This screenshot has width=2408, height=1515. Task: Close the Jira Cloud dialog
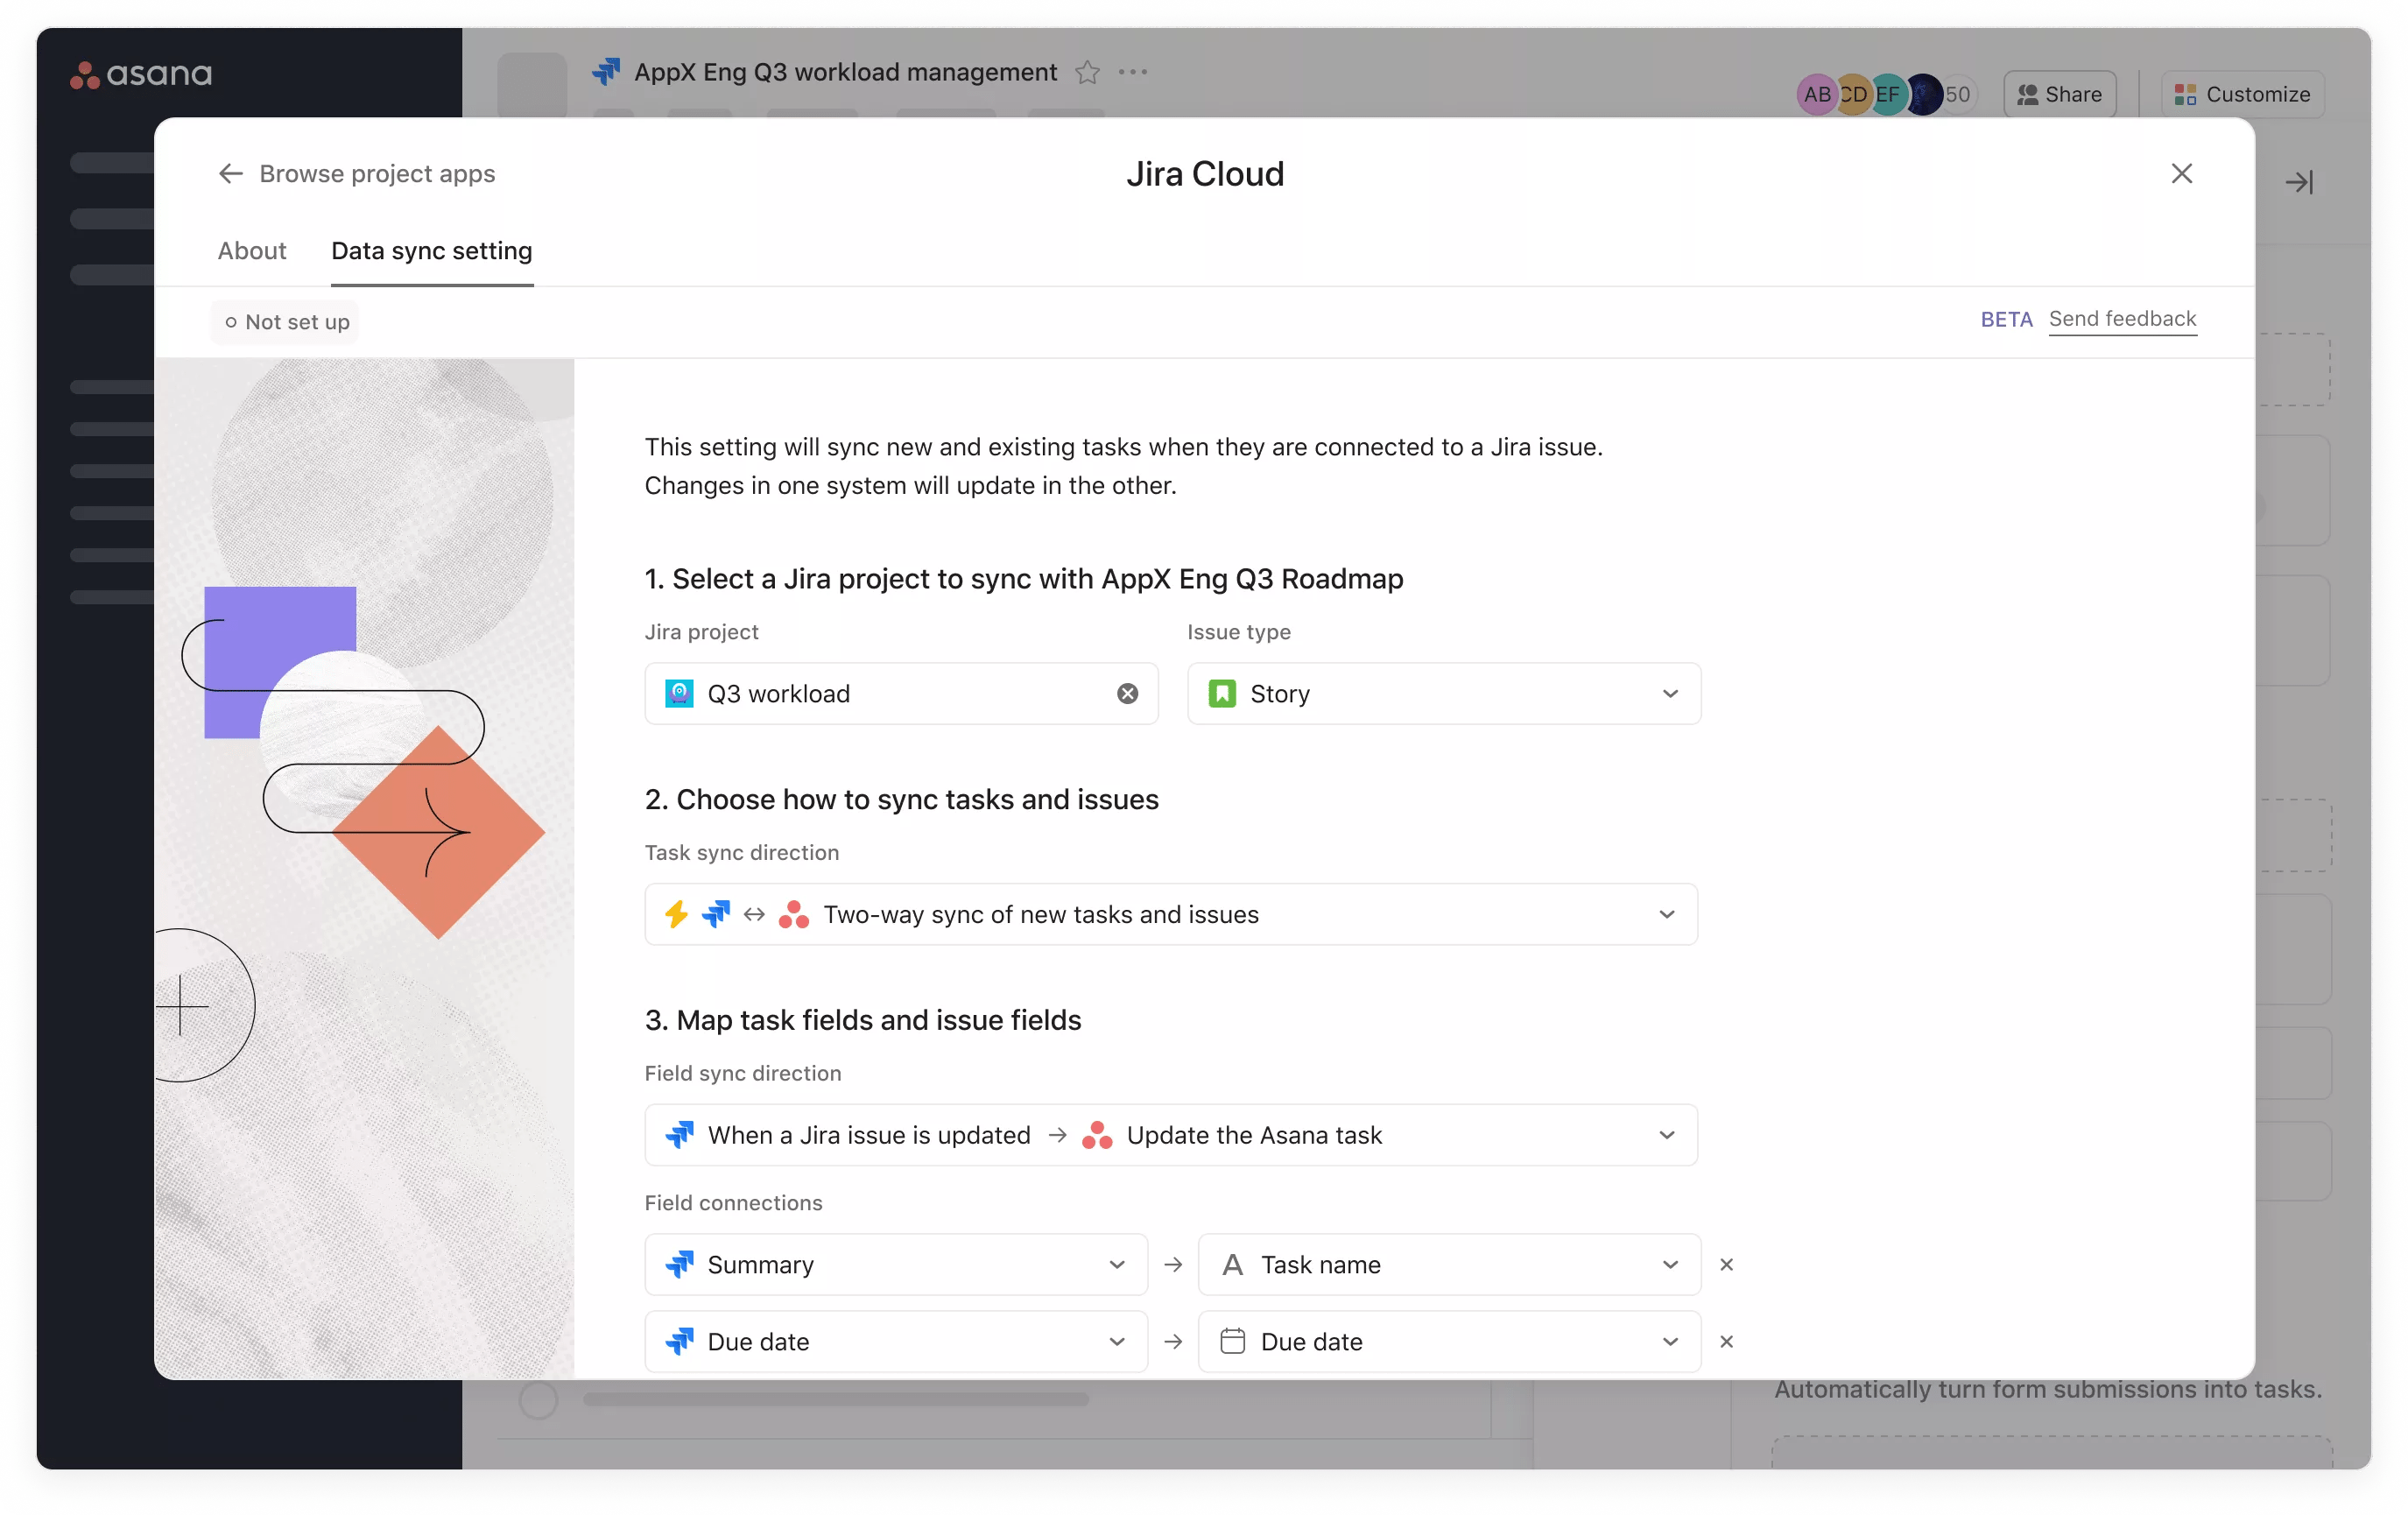coord(2181,174)
